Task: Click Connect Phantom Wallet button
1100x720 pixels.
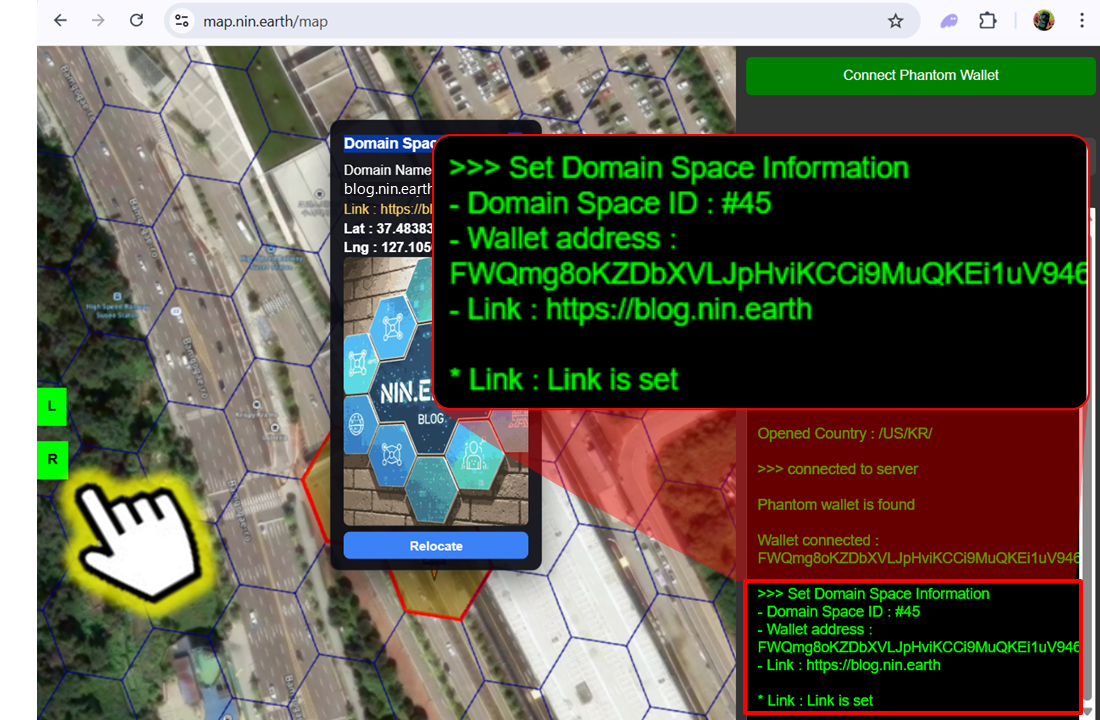Action: [x=920, y=75]
